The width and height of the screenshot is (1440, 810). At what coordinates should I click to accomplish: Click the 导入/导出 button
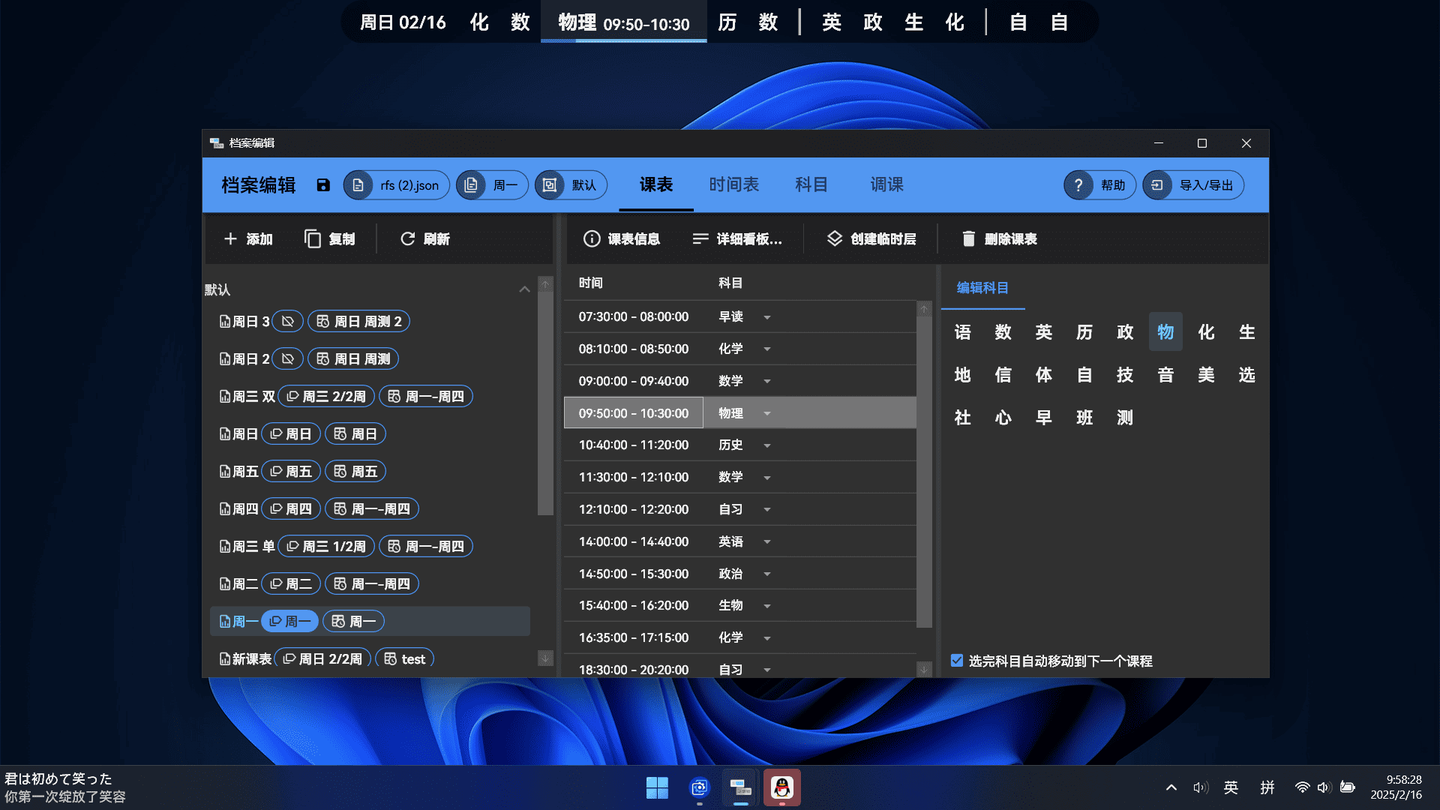click(x=1193, y=185)
